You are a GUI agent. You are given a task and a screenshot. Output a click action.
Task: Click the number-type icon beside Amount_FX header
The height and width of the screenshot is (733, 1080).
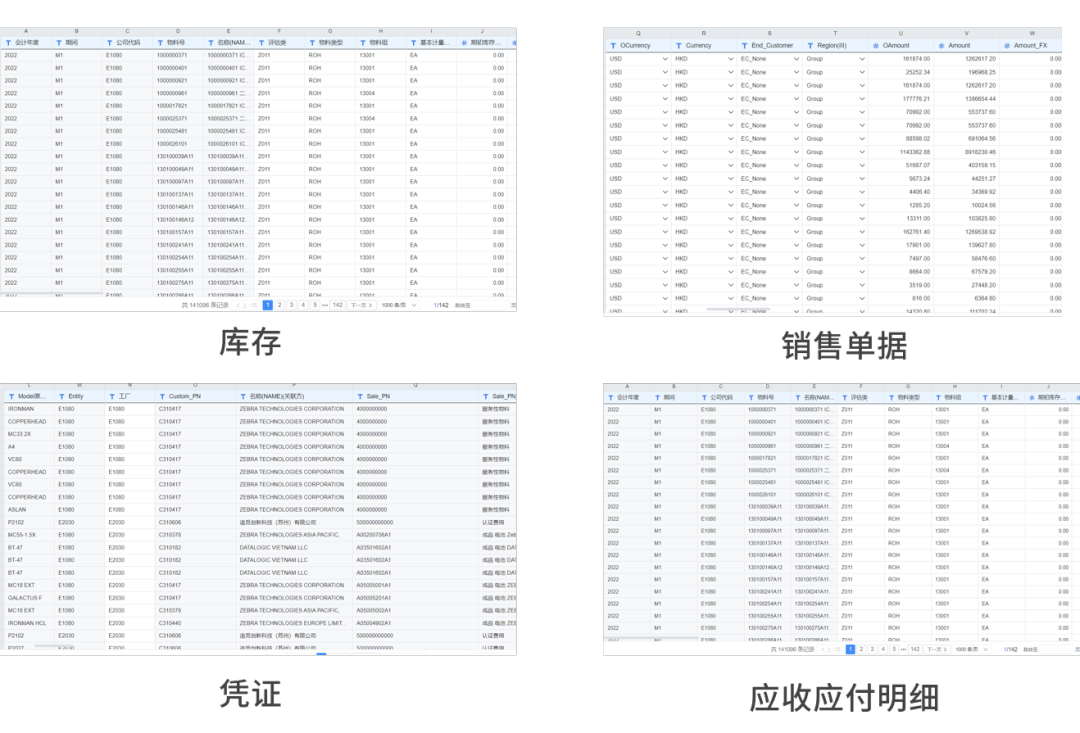click(x=1007, y=45)
